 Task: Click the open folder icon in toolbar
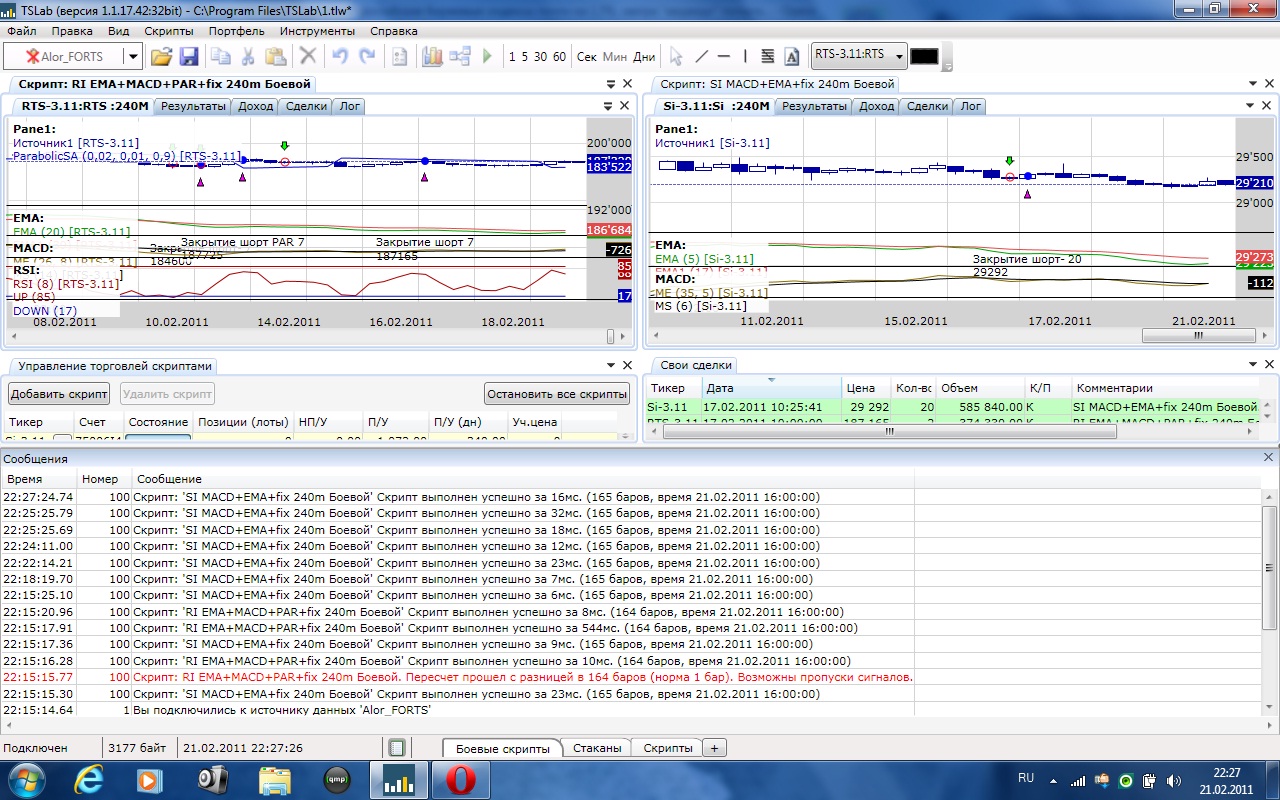click(x=161, y=57)
